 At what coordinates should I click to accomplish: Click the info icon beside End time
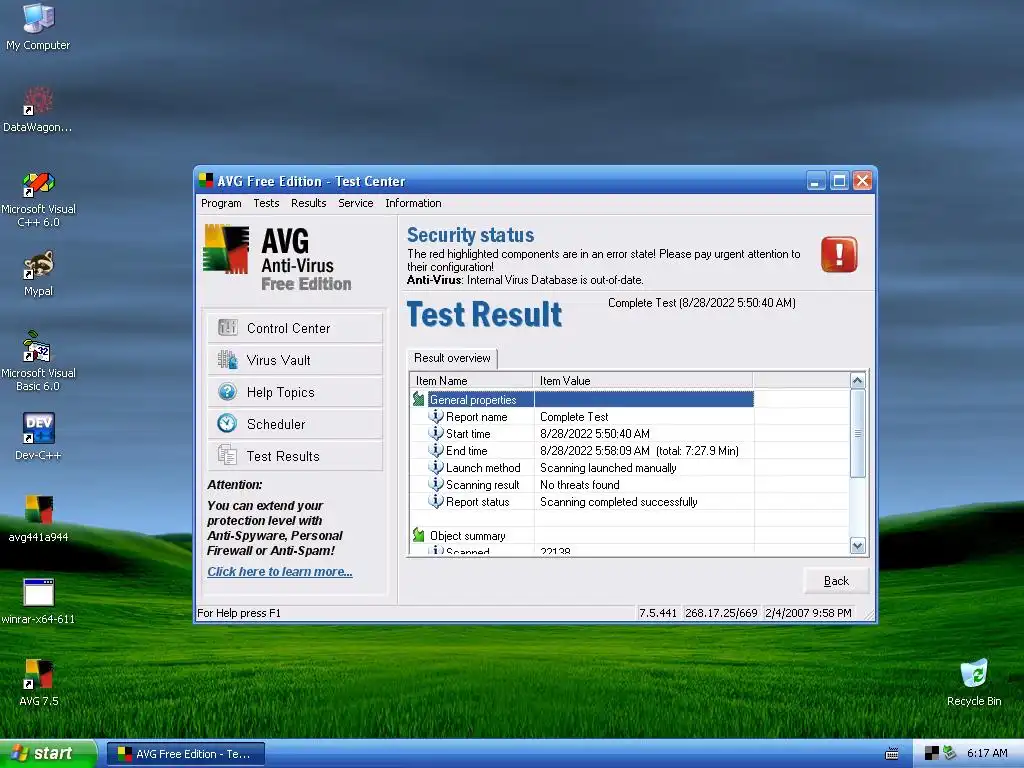[x=436, y=450]
